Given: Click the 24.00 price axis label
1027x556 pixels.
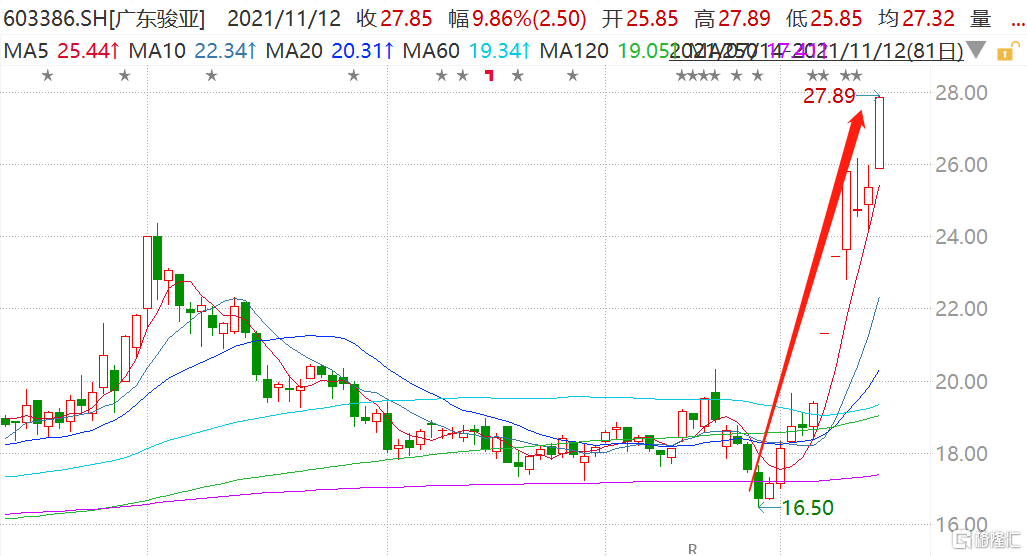Looking at the screenshot, I should pyautogui.click(x=961, y=237).
